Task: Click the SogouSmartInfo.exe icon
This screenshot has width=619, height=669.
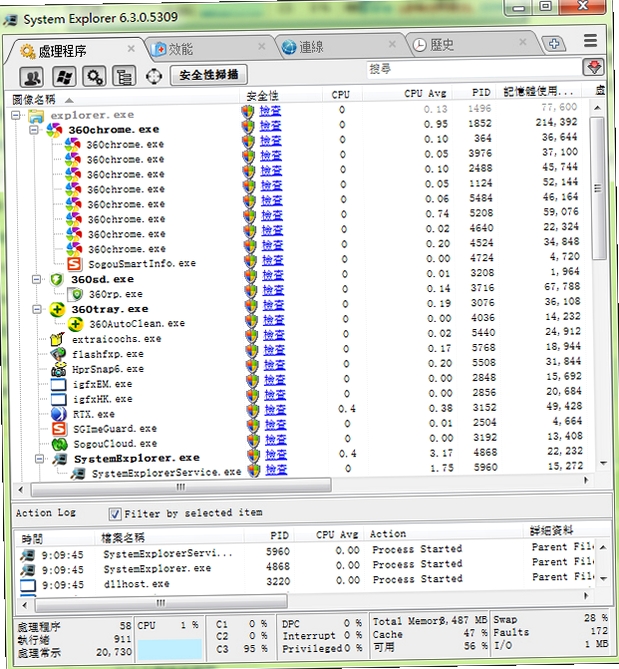Action: coord(74,264)
